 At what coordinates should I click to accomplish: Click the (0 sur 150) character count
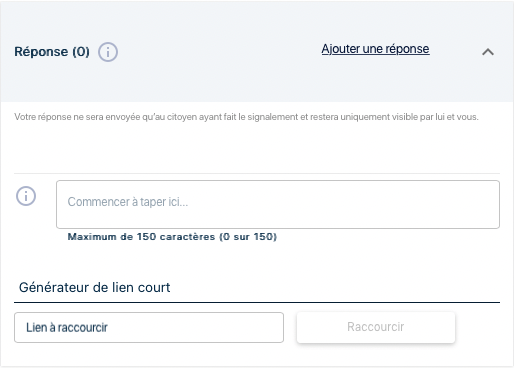coord(248,237)
